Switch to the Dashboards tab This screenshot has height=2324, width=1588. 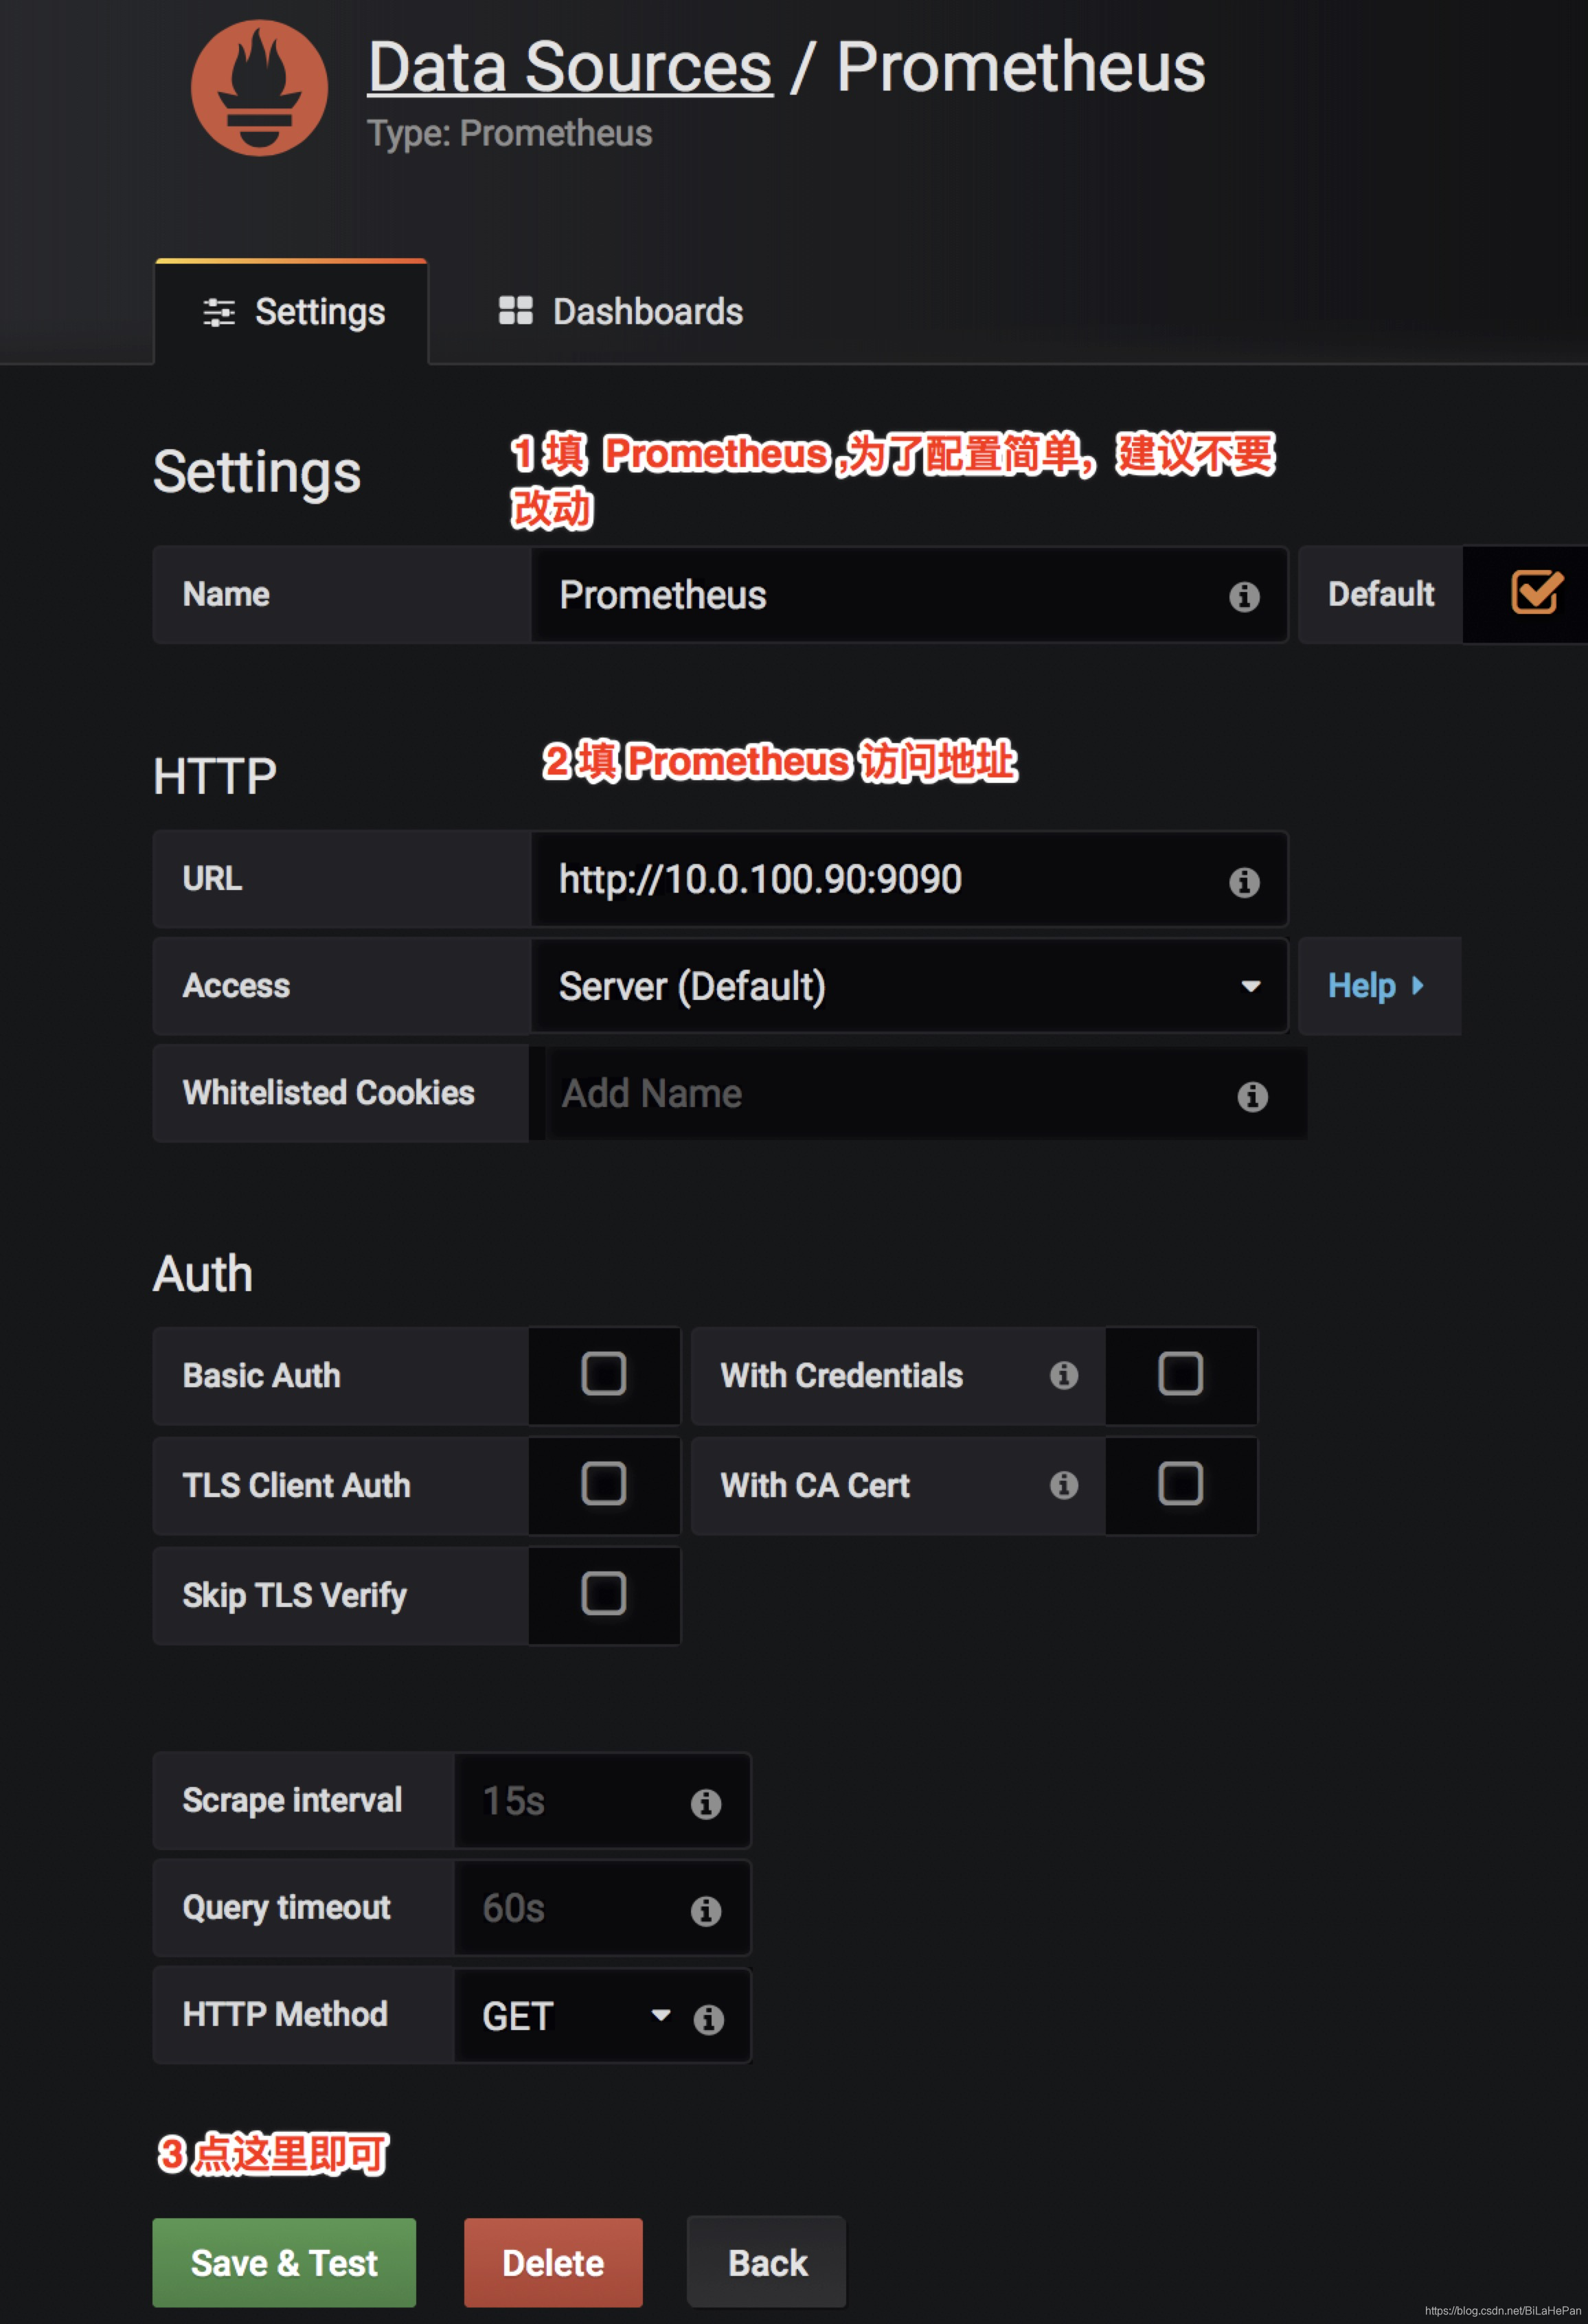[620, 312]
